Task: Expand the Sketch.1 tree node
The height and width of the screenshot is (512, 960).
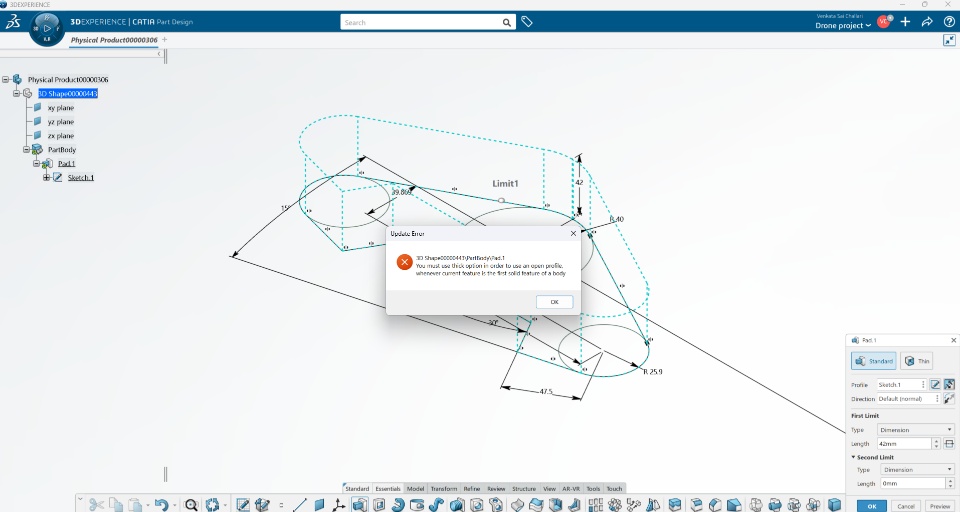Action: coord(46,178)
